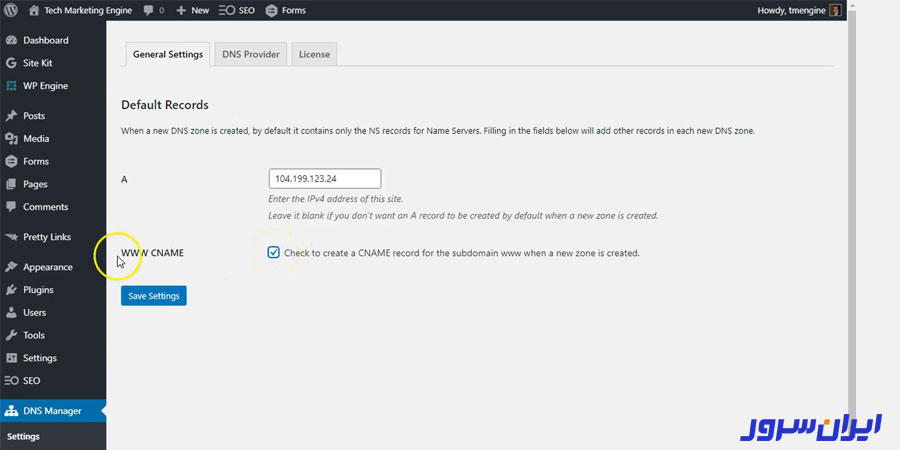Click the A record IPv4 input field
The image size is (900, 450).
click(325, 179)
